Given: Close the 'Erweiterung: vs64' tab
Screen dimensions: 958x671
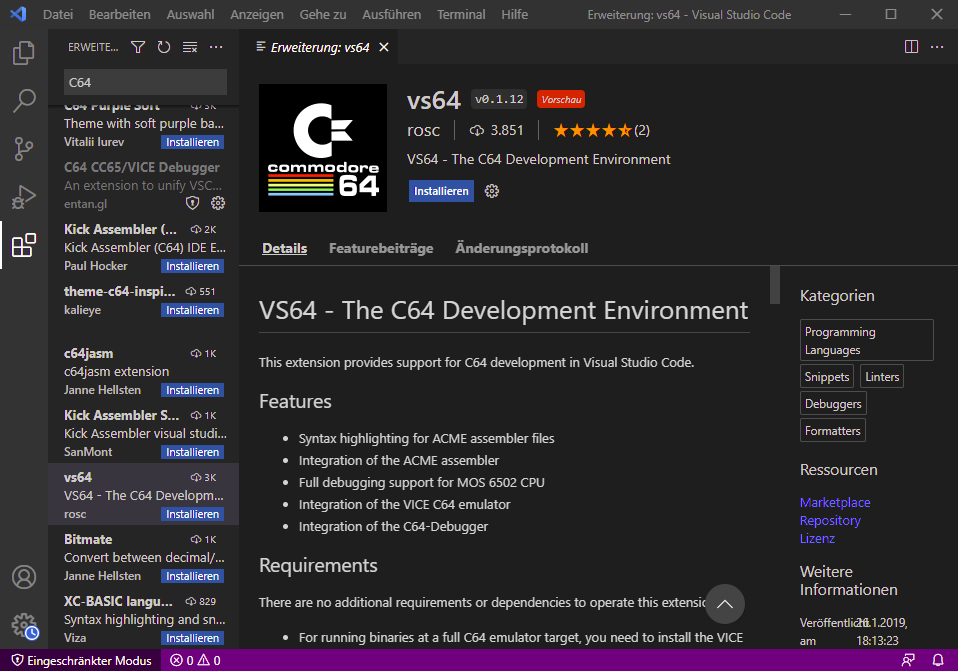Looking at the screenshot, I should (x=384, y=47).
